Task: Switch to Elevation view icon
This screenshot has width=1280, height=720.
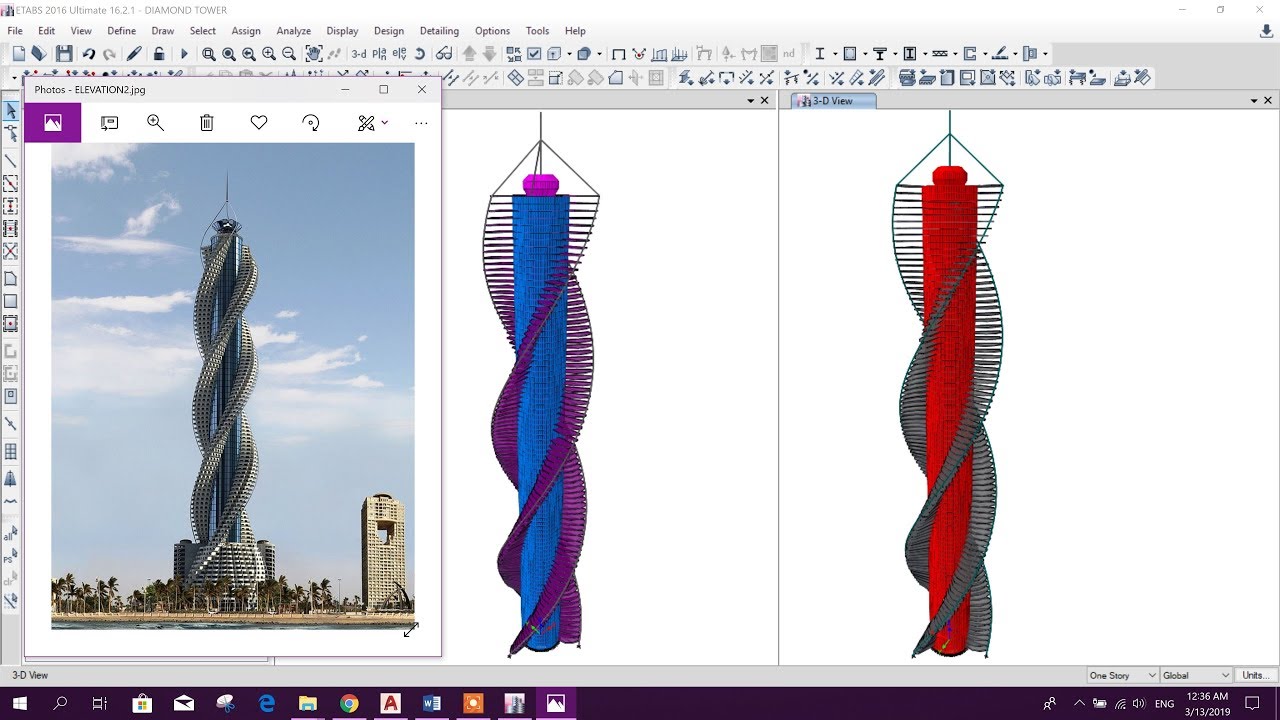Action: tap(400, 54)
